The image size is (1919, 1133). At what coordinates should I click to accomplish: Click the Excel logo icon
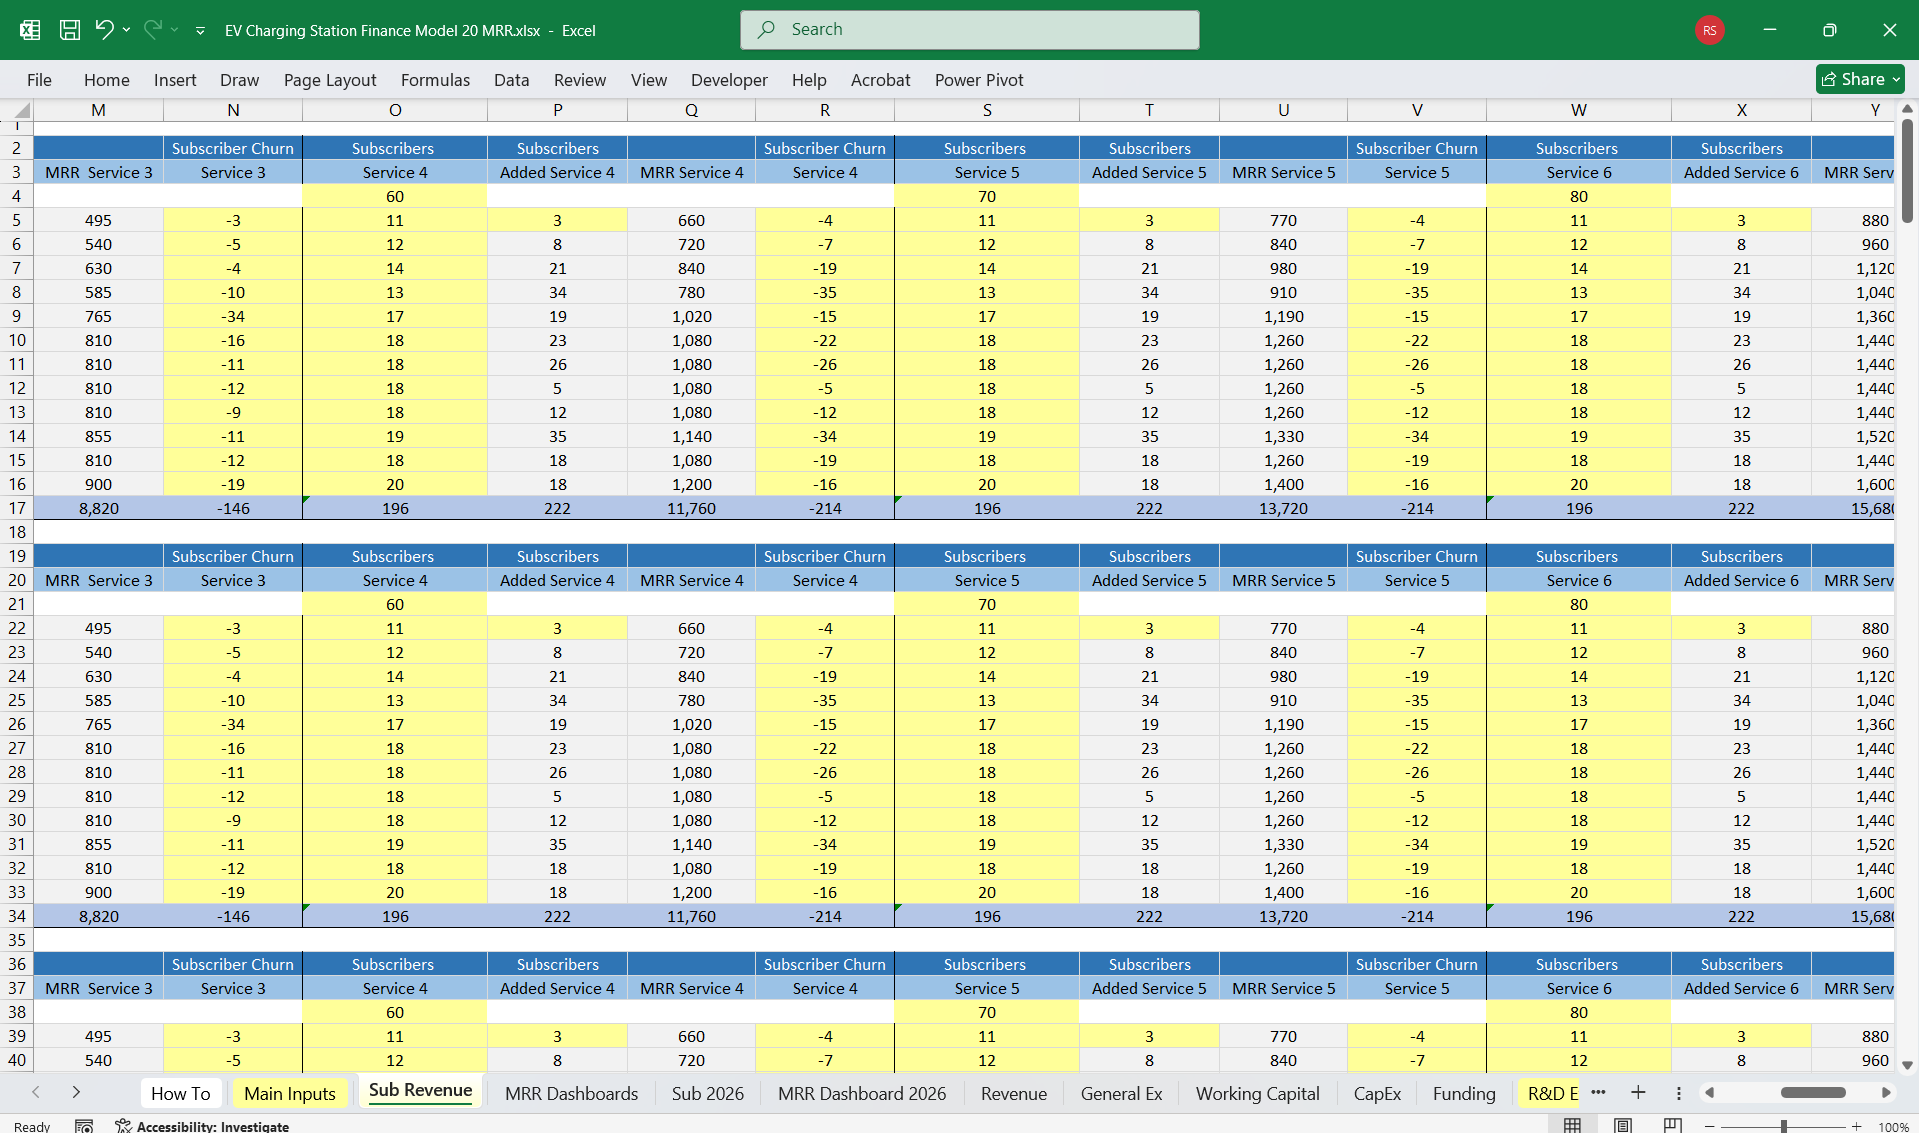[x=30, y=30]
